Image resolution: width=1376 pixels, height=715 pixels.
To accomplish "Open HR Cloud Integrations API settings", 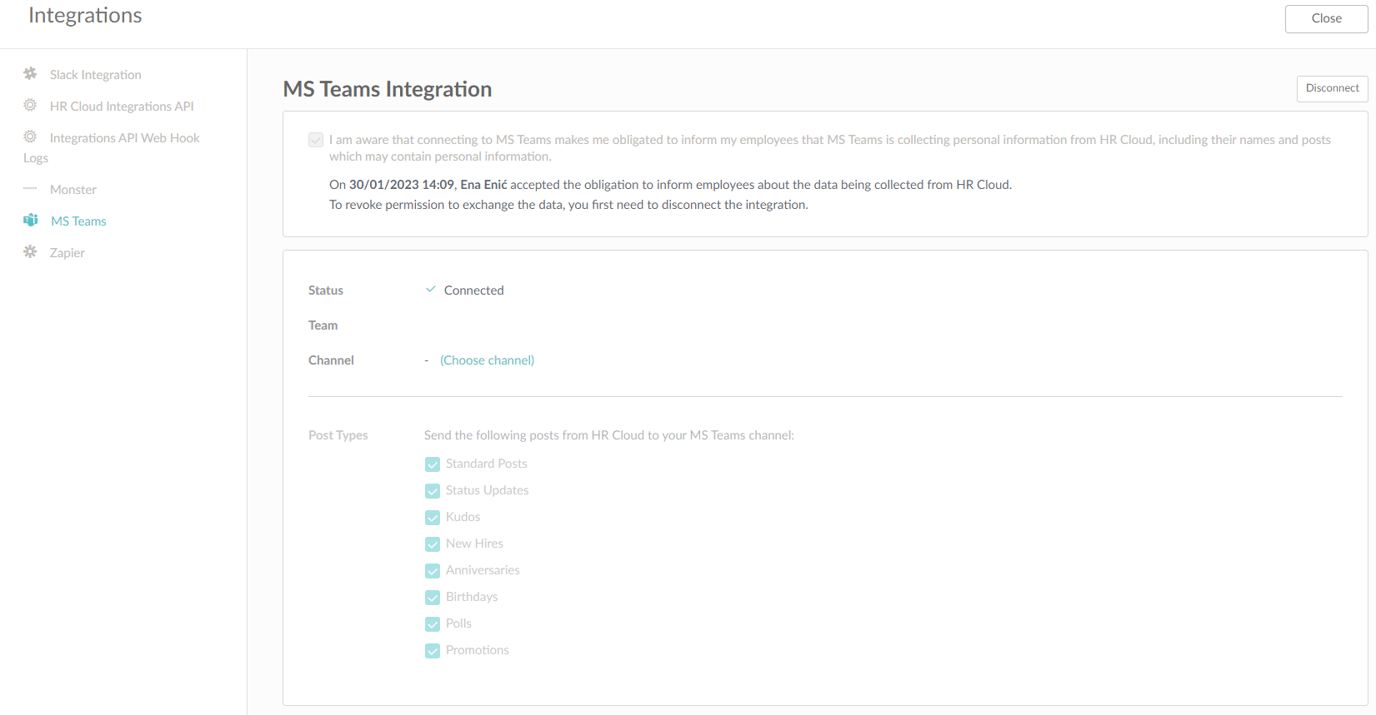I will (122, 106).
